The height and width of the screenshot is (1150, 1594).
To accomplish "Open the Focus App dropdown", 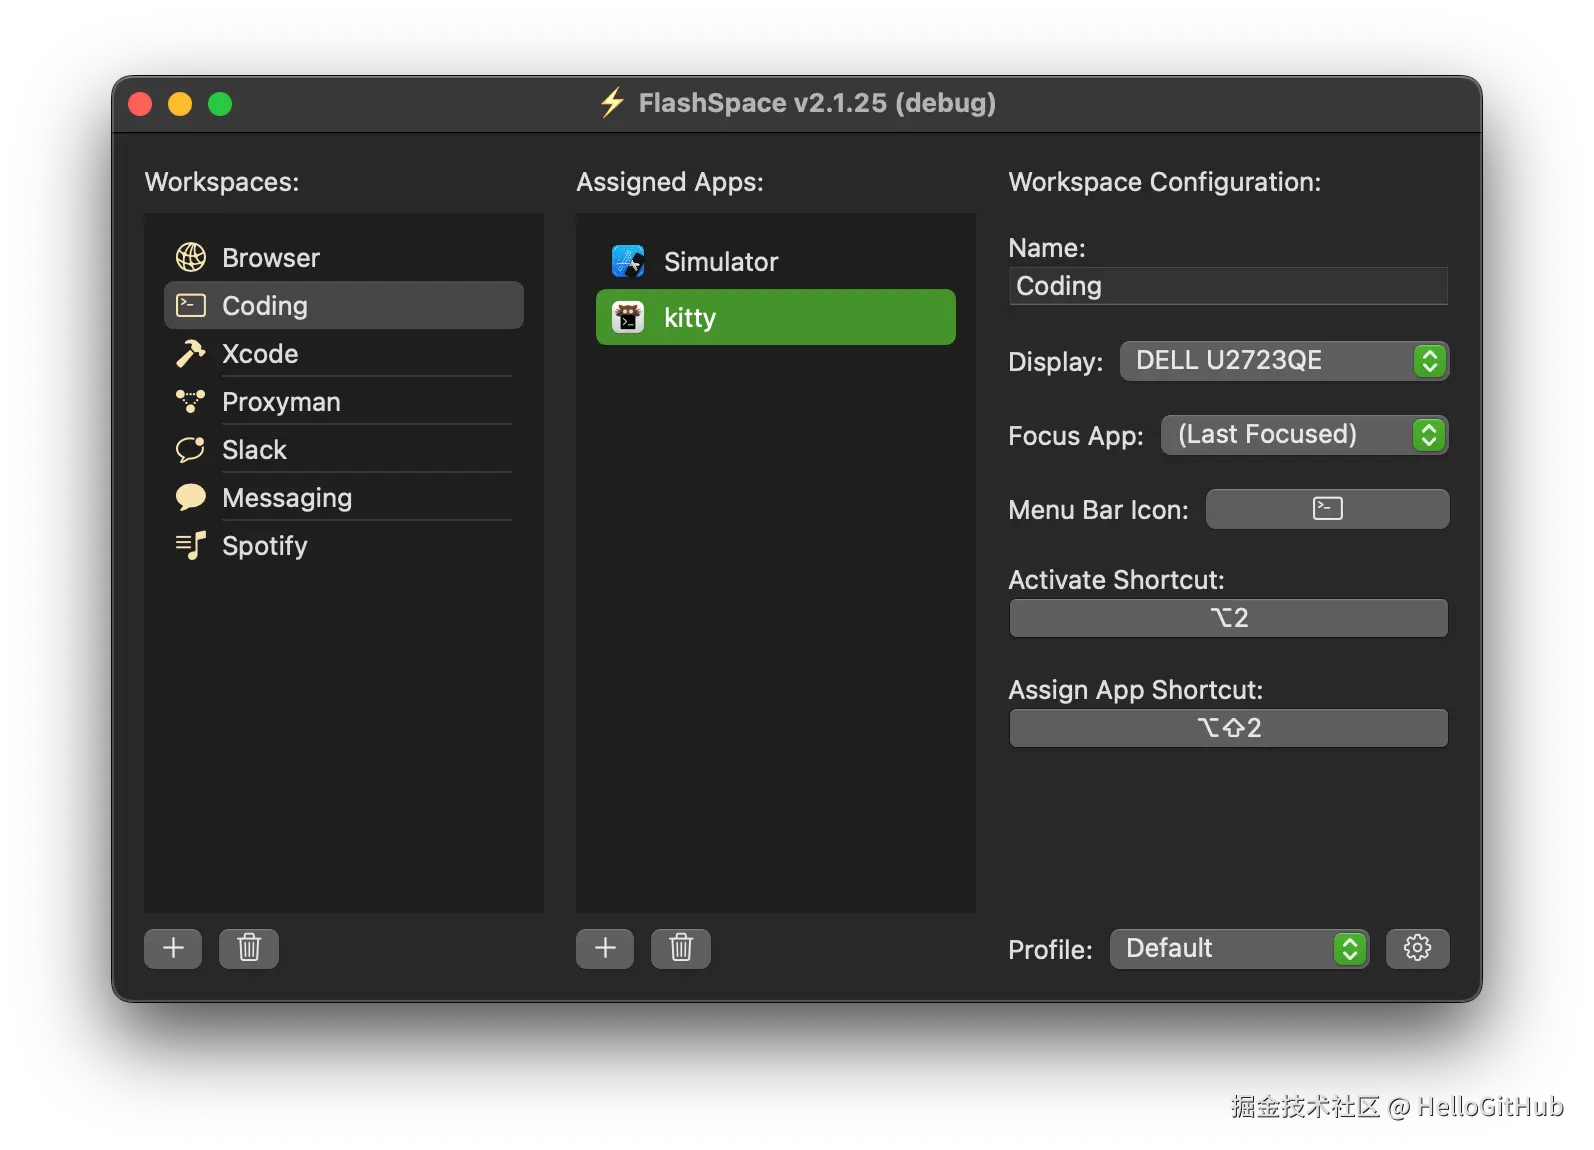I will click(1305, 435).
